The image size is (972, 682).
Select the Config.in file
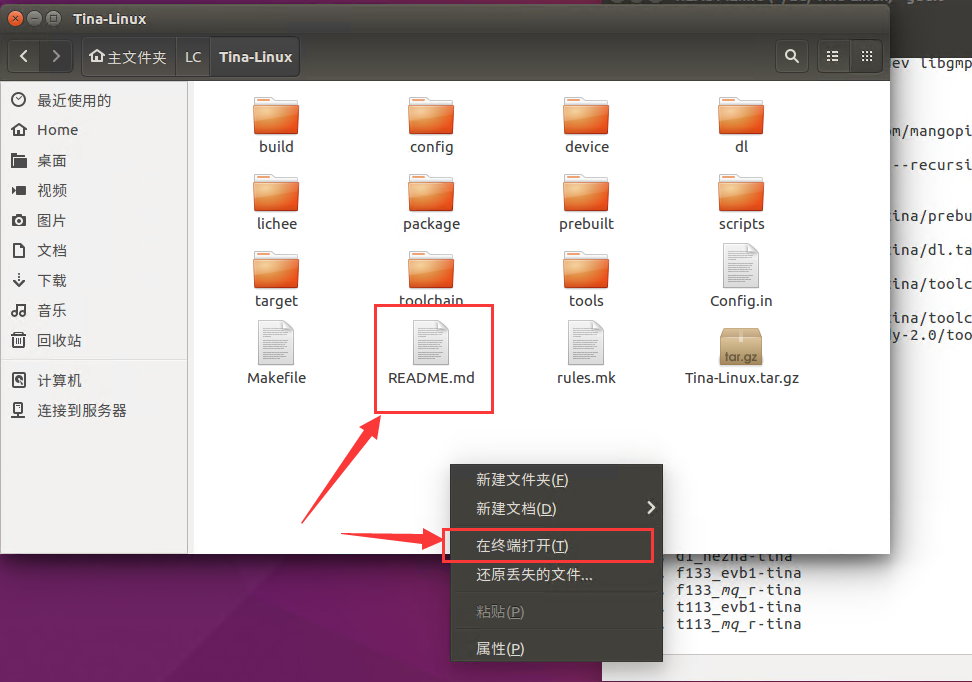(x=741, y=277)
